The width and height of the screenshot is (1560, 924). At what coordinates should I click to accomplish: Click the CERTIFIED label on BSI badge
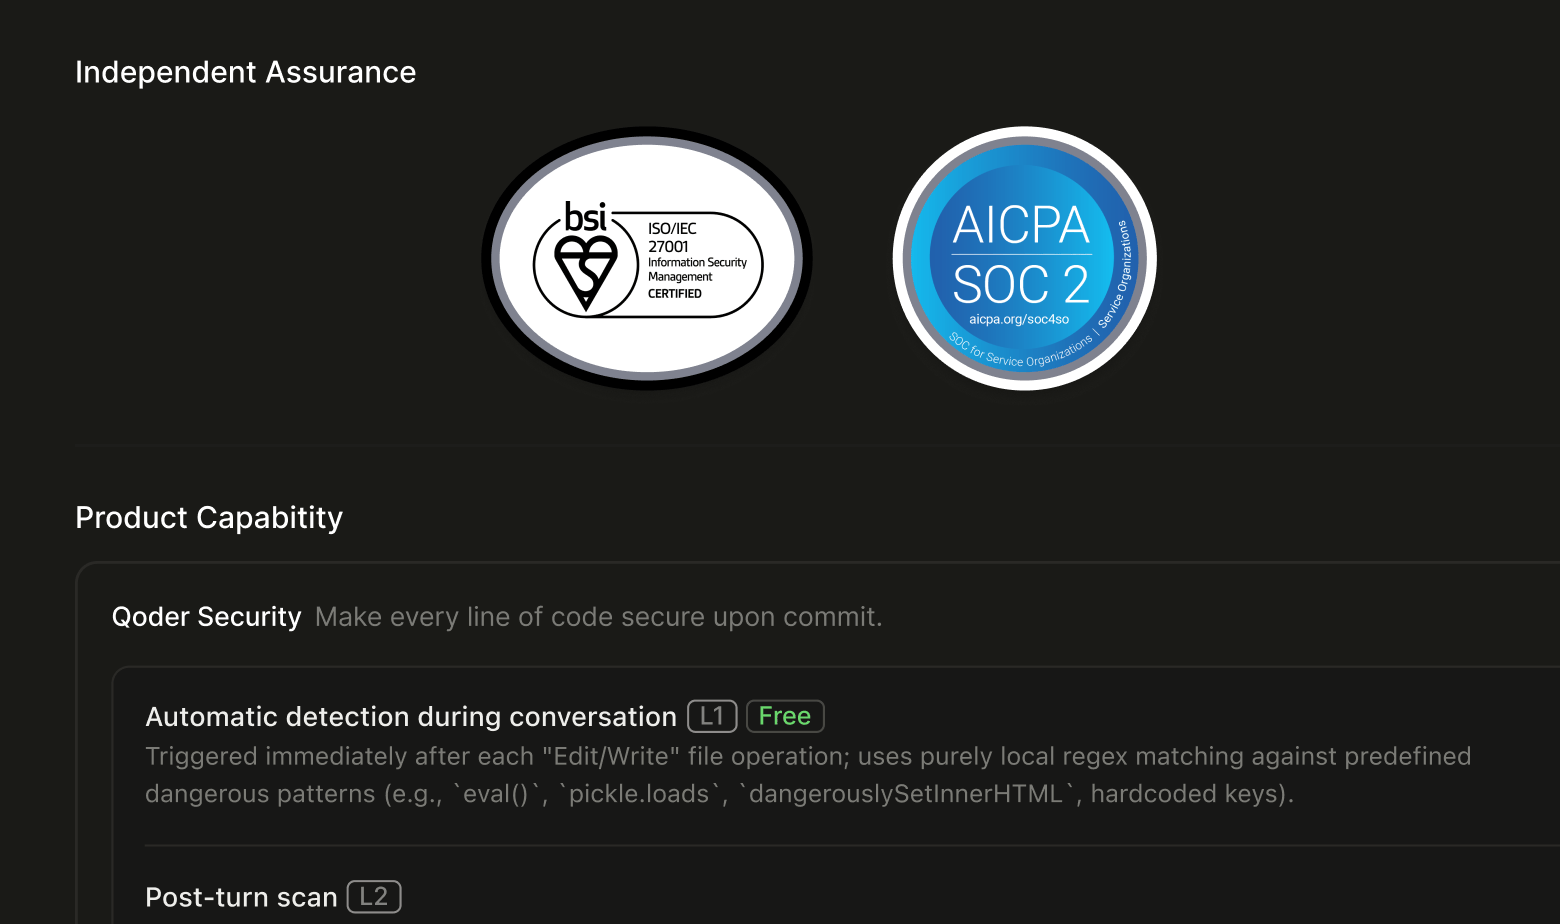(675, 293)
